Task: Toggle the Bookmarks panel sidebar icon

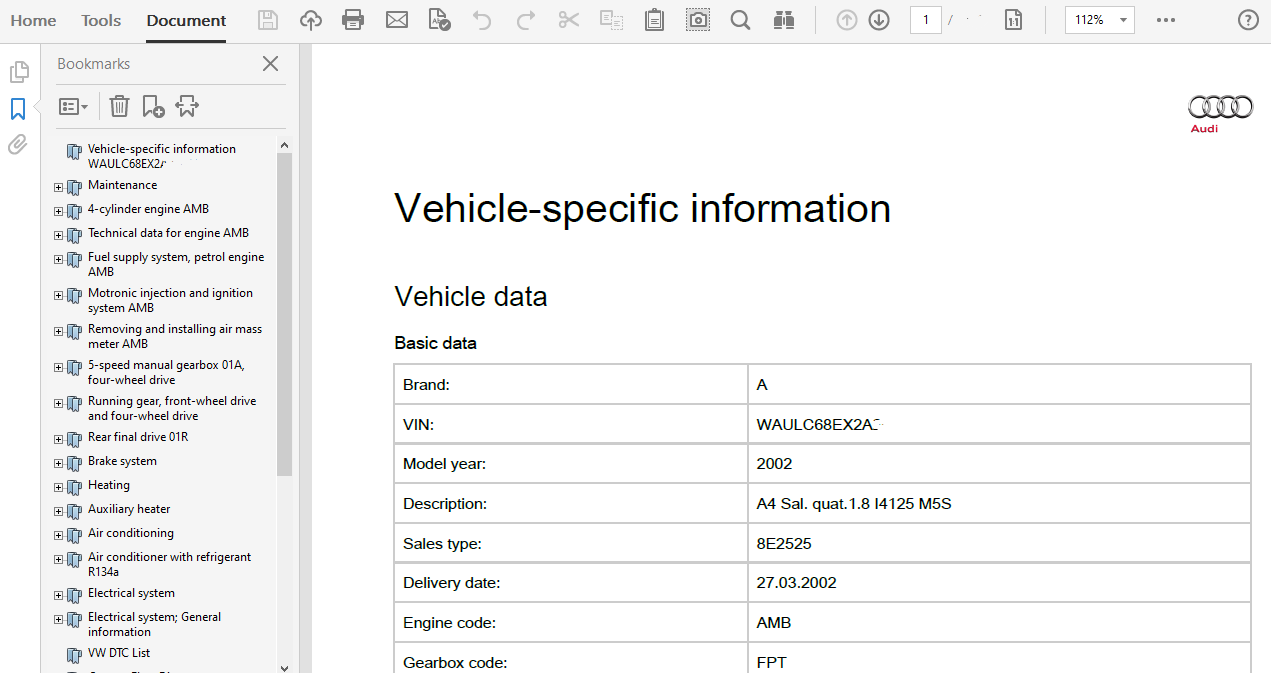Action: tap(18, 109)
